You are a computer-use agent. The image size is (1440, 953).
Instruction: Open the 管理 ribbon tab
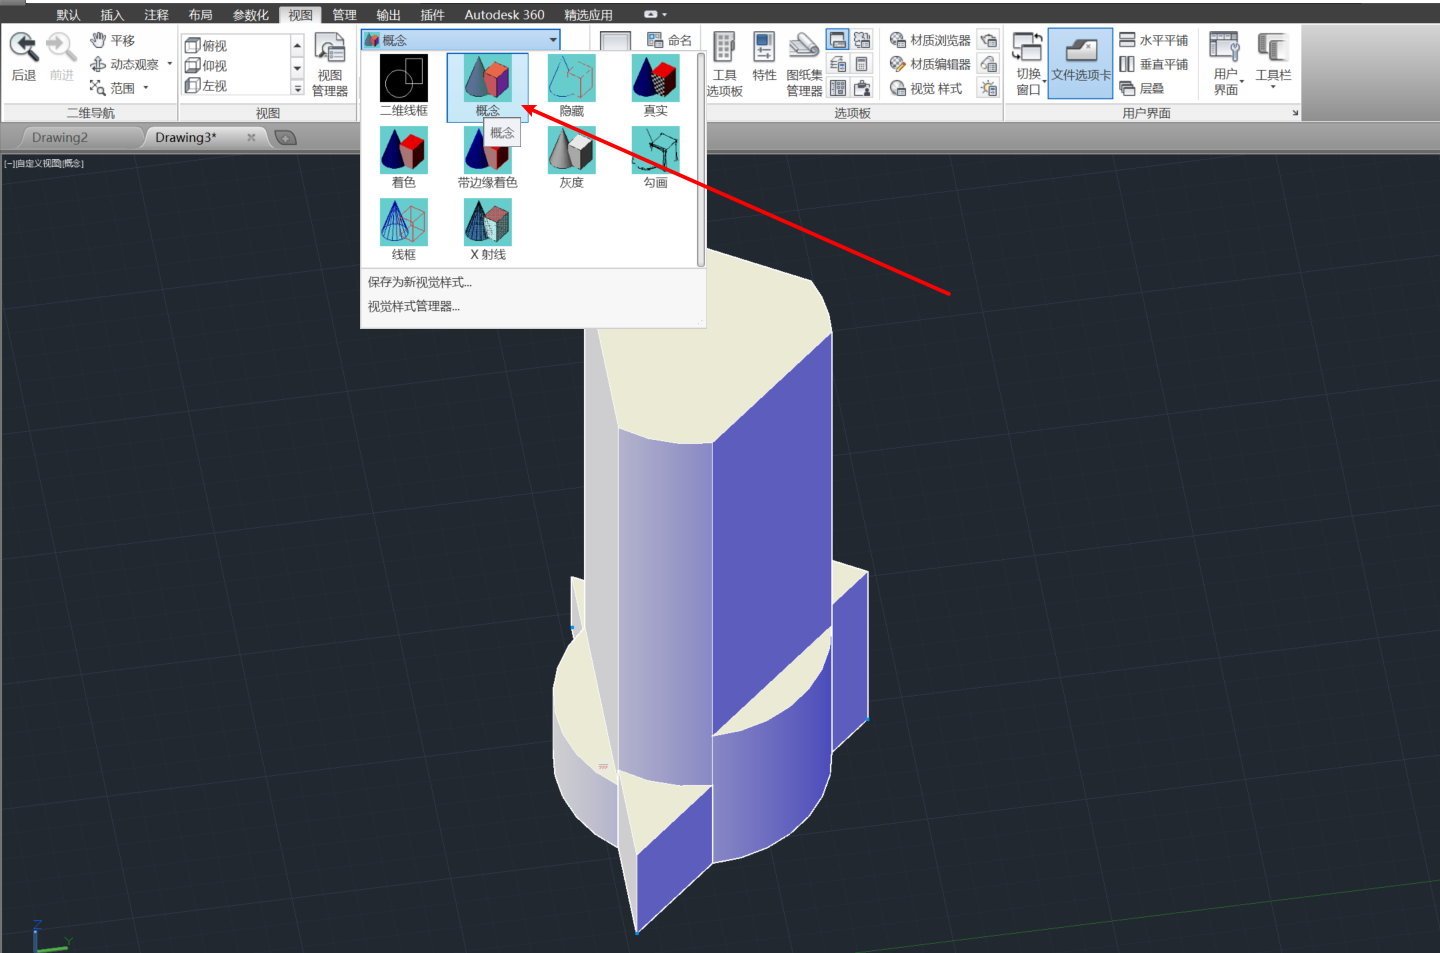pyautogui.click(x=344, y=15)
